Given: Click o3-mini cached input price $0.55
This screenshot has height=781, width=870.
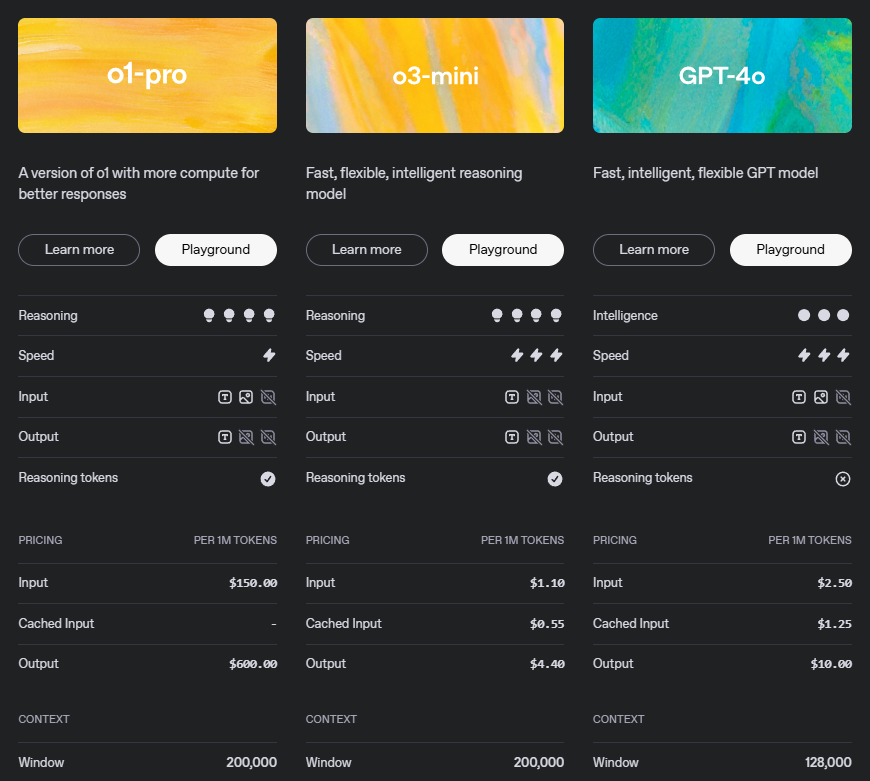Looking at the screenshot, I should point(547,624).
